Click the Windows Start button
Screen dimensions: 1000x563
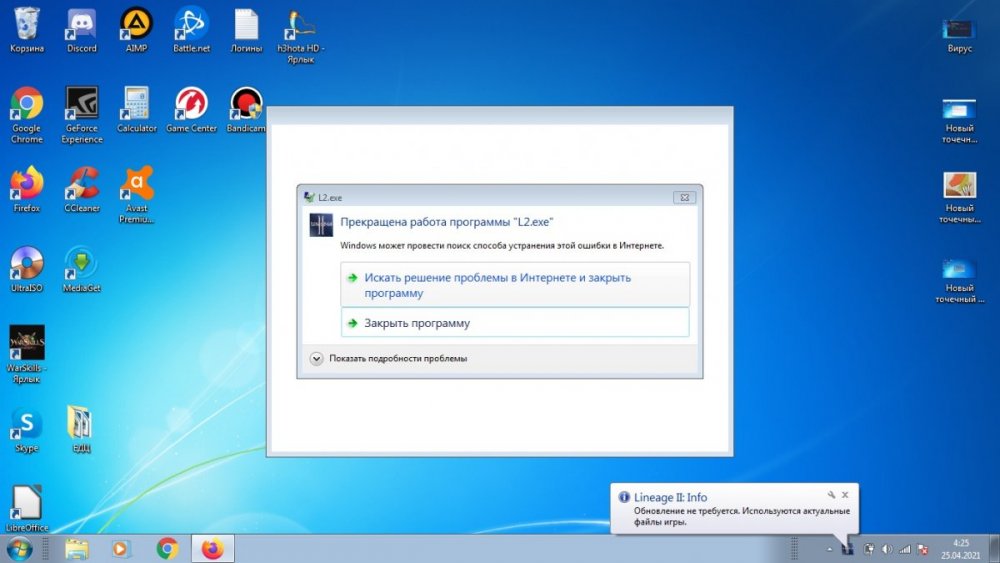tap(19, 548)
